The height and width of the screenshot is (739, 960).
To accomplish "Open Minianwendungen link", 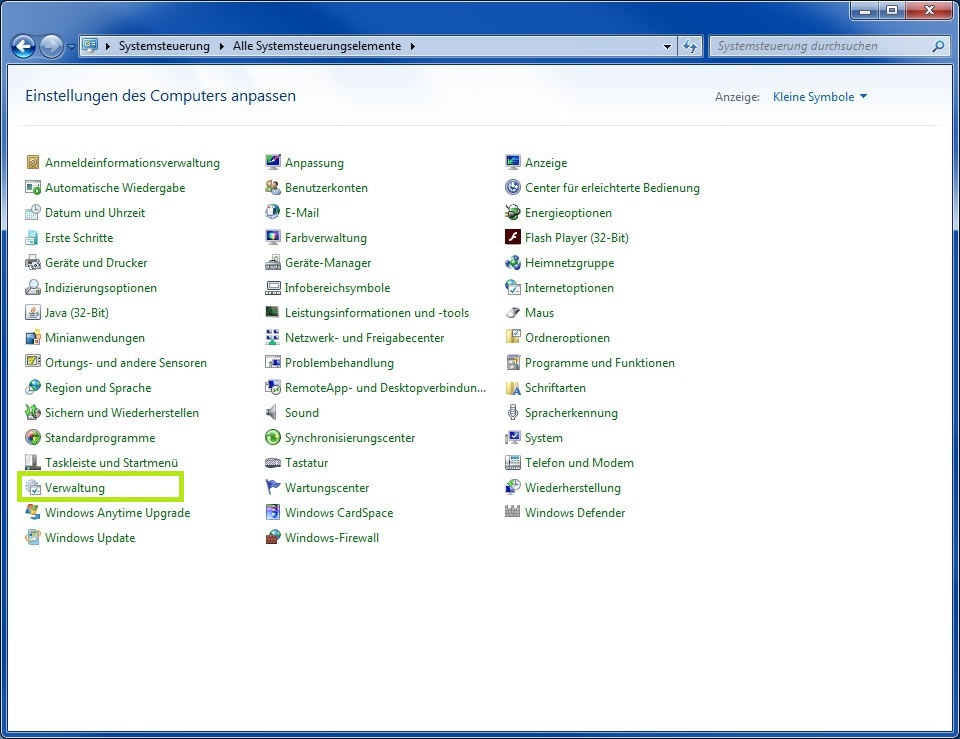I will 95,337.
